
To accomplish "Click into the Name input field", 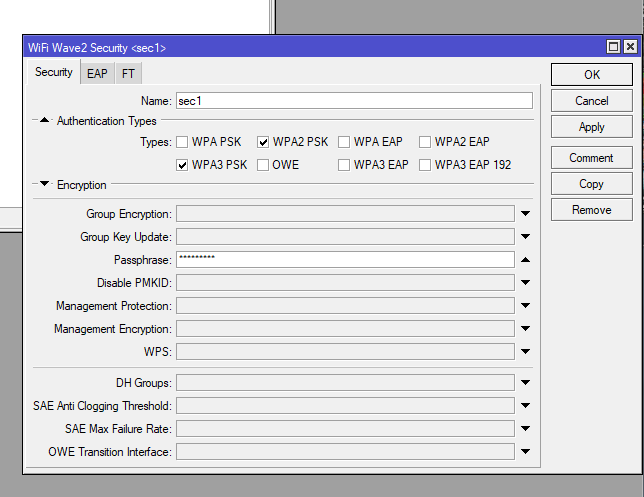I will click(x=354, y=101).
